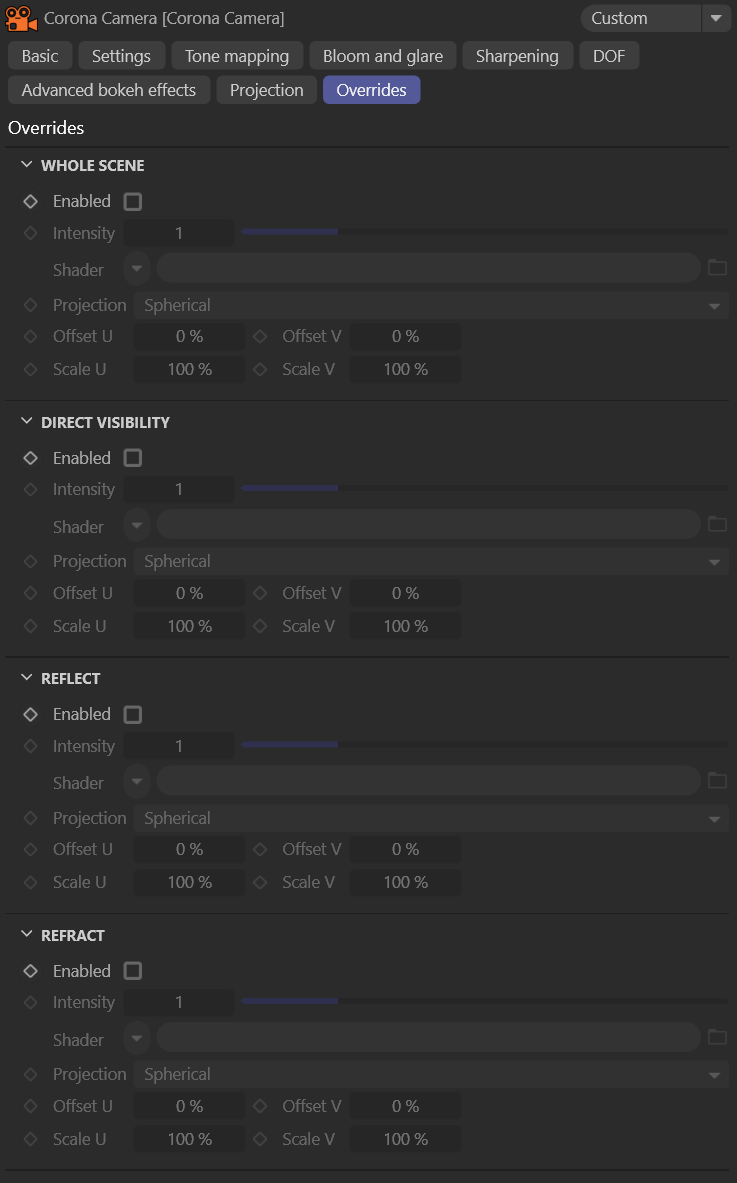Image resolution: width=737 pixels, height=1183 pixels.
Task: Open the Bloom and glare tab
Action: [382, 56]
